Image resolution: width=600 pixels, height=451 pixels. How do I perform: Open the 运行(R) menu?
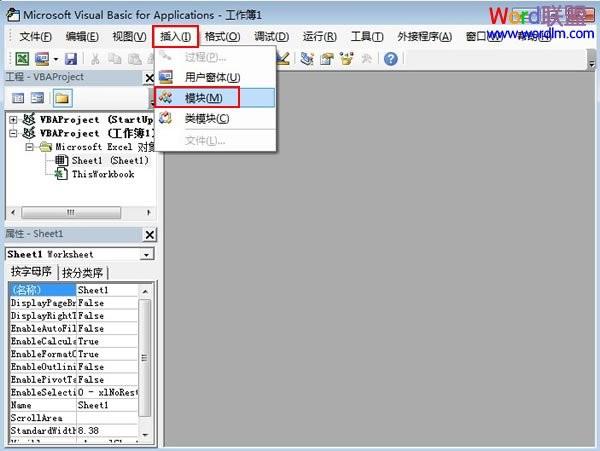320,37
